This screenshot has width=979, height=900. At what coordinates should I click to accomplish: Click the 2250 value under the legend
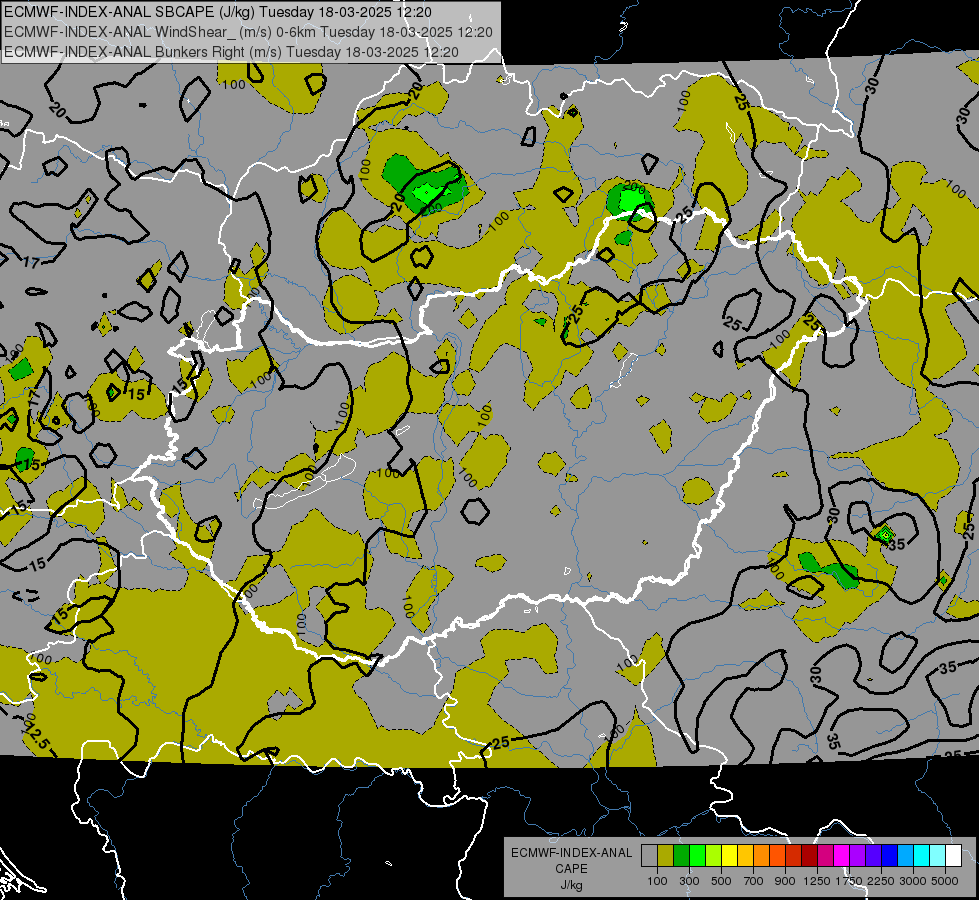coord(881,881)
